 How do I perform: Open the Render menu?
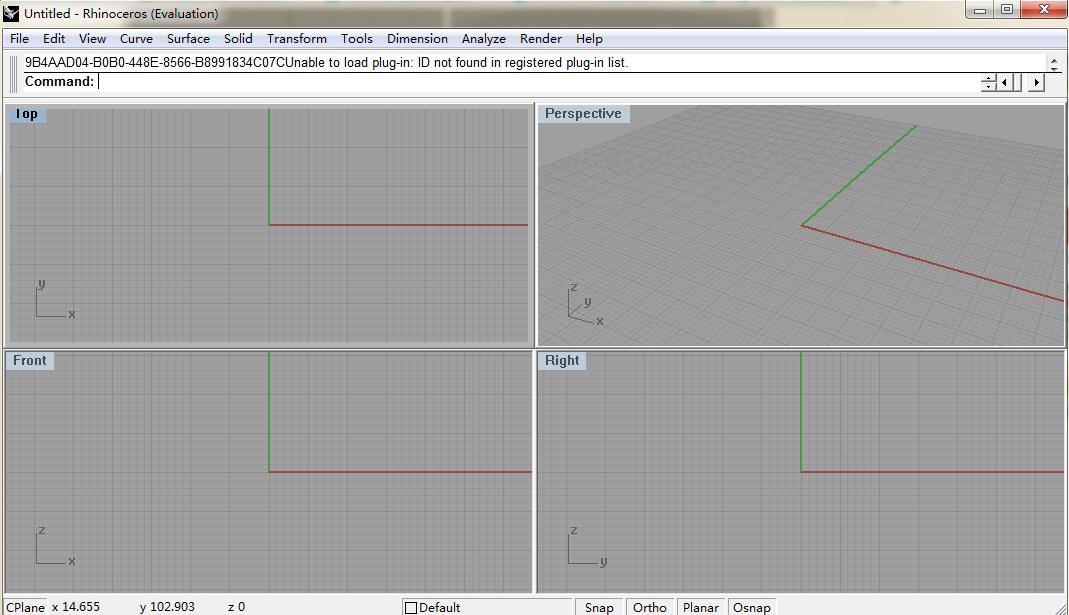pyautogui.click(x=541, y=39)
